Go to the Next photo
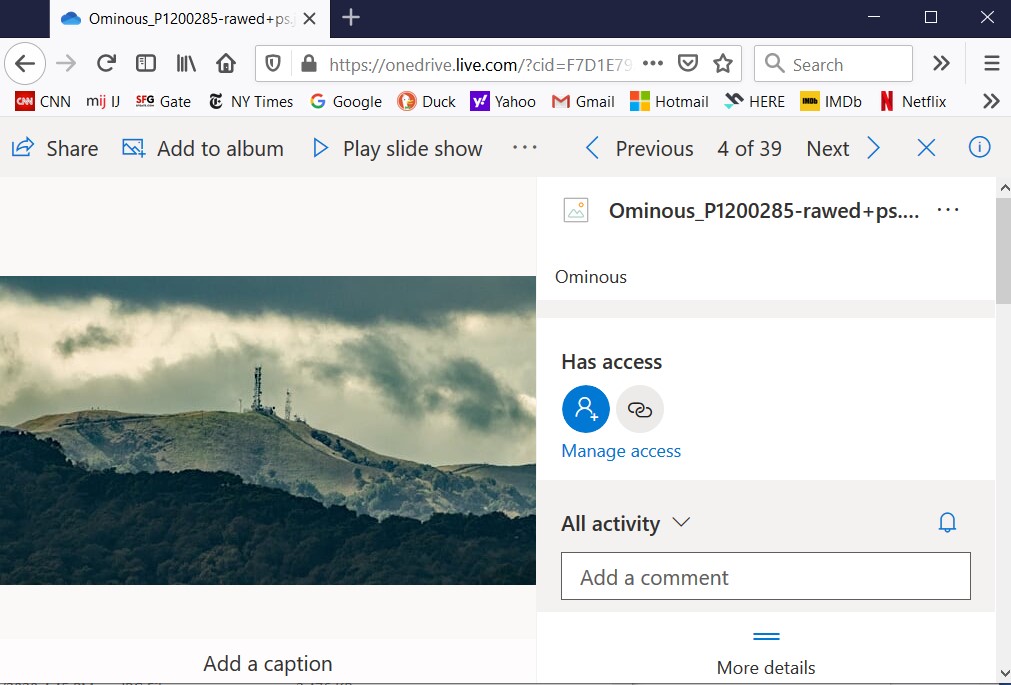This screenshot has height=685, width=1011. [843, 148]
